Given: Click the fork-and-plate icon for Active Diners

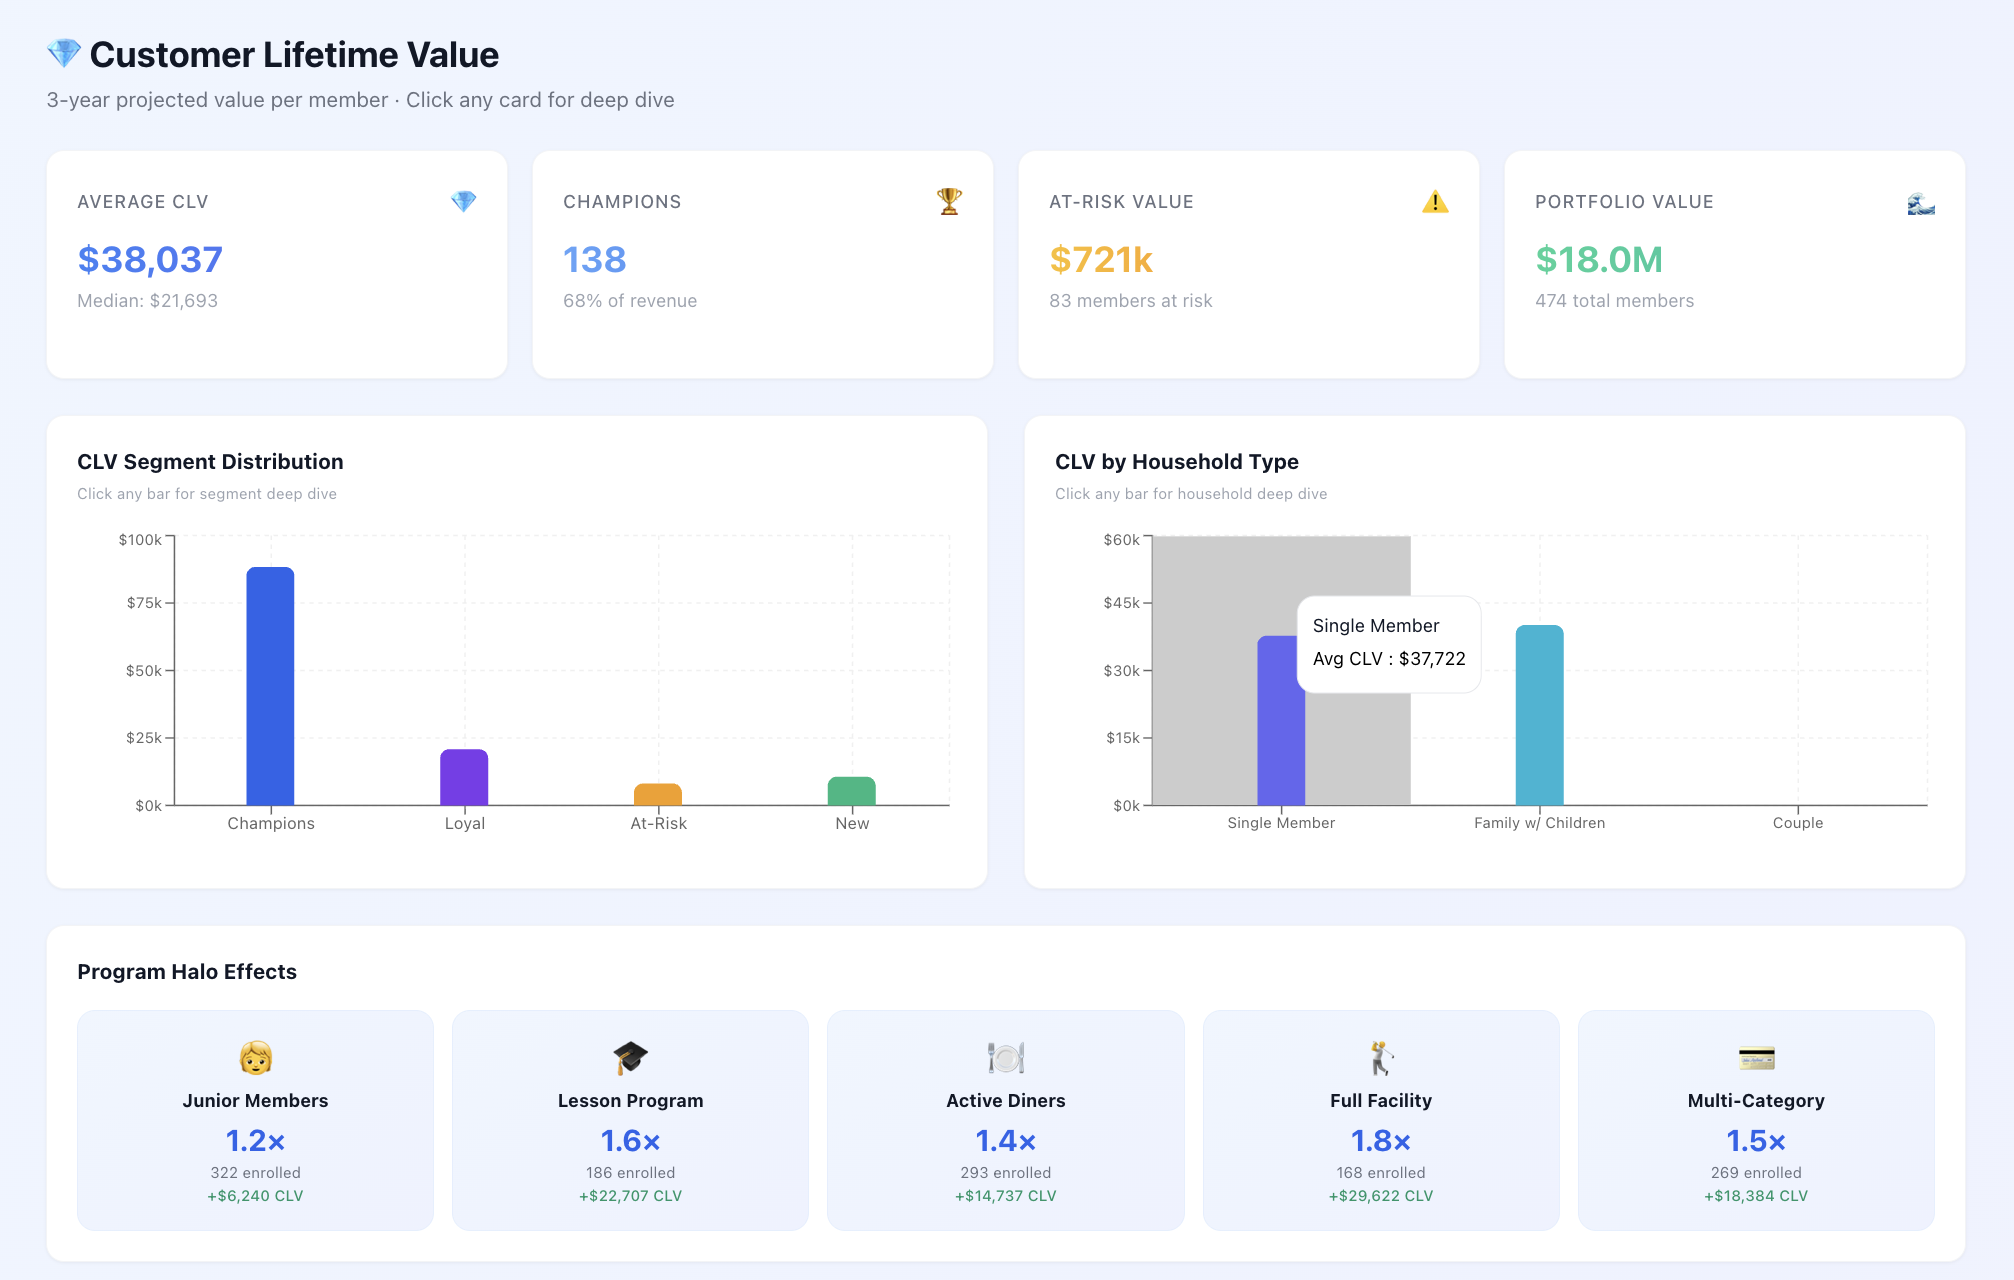Looking at the screenshot, I should (x=1005, y=1058).
